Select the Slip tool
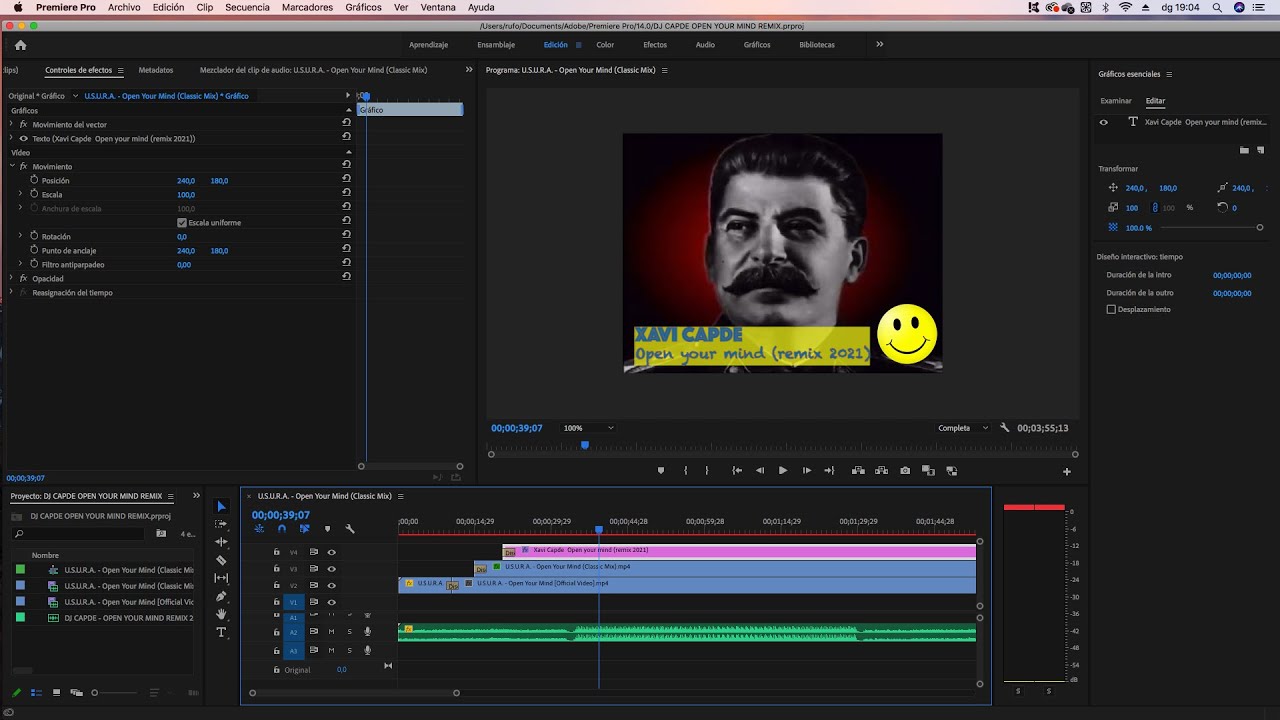Viewport: 1280px width, 720px height. [221, 578]
